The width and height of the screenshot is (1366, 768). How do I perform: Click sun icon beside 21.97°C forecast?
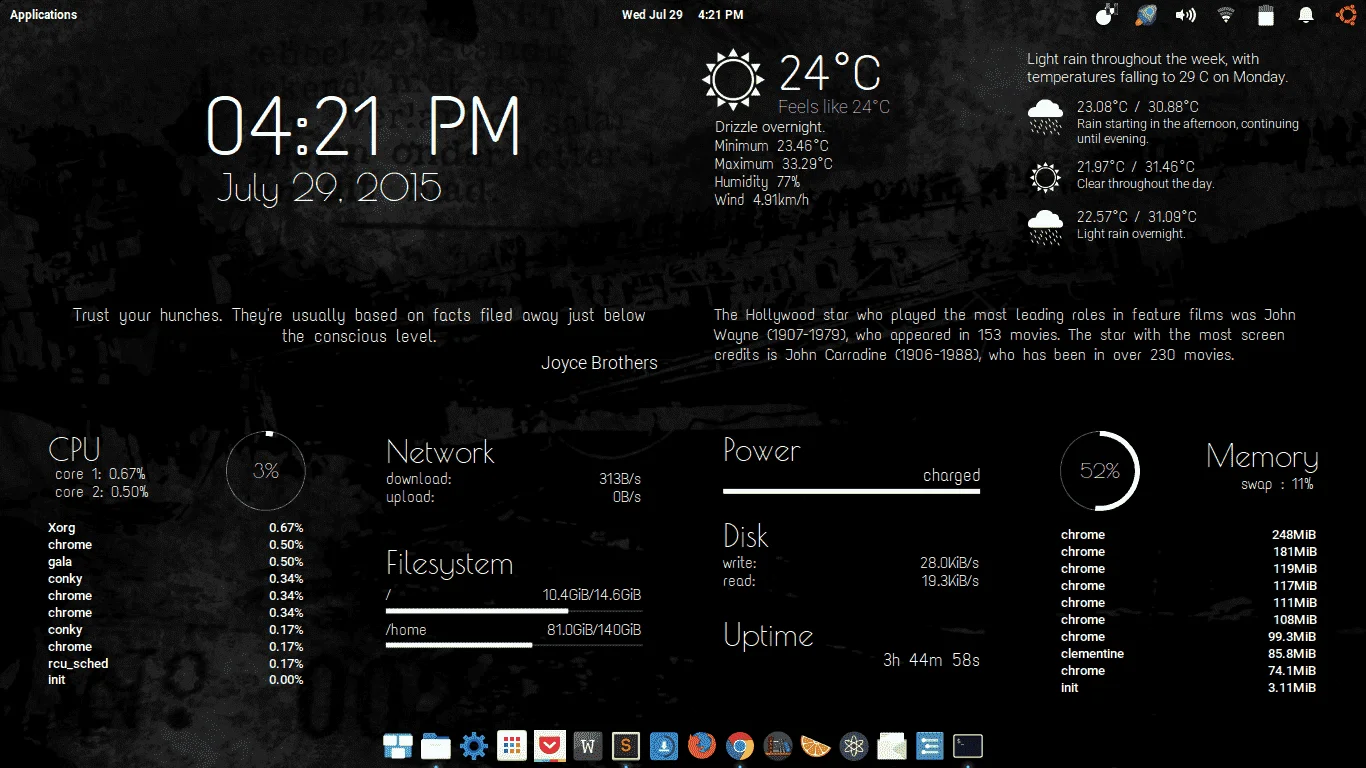coord(1046,178)
